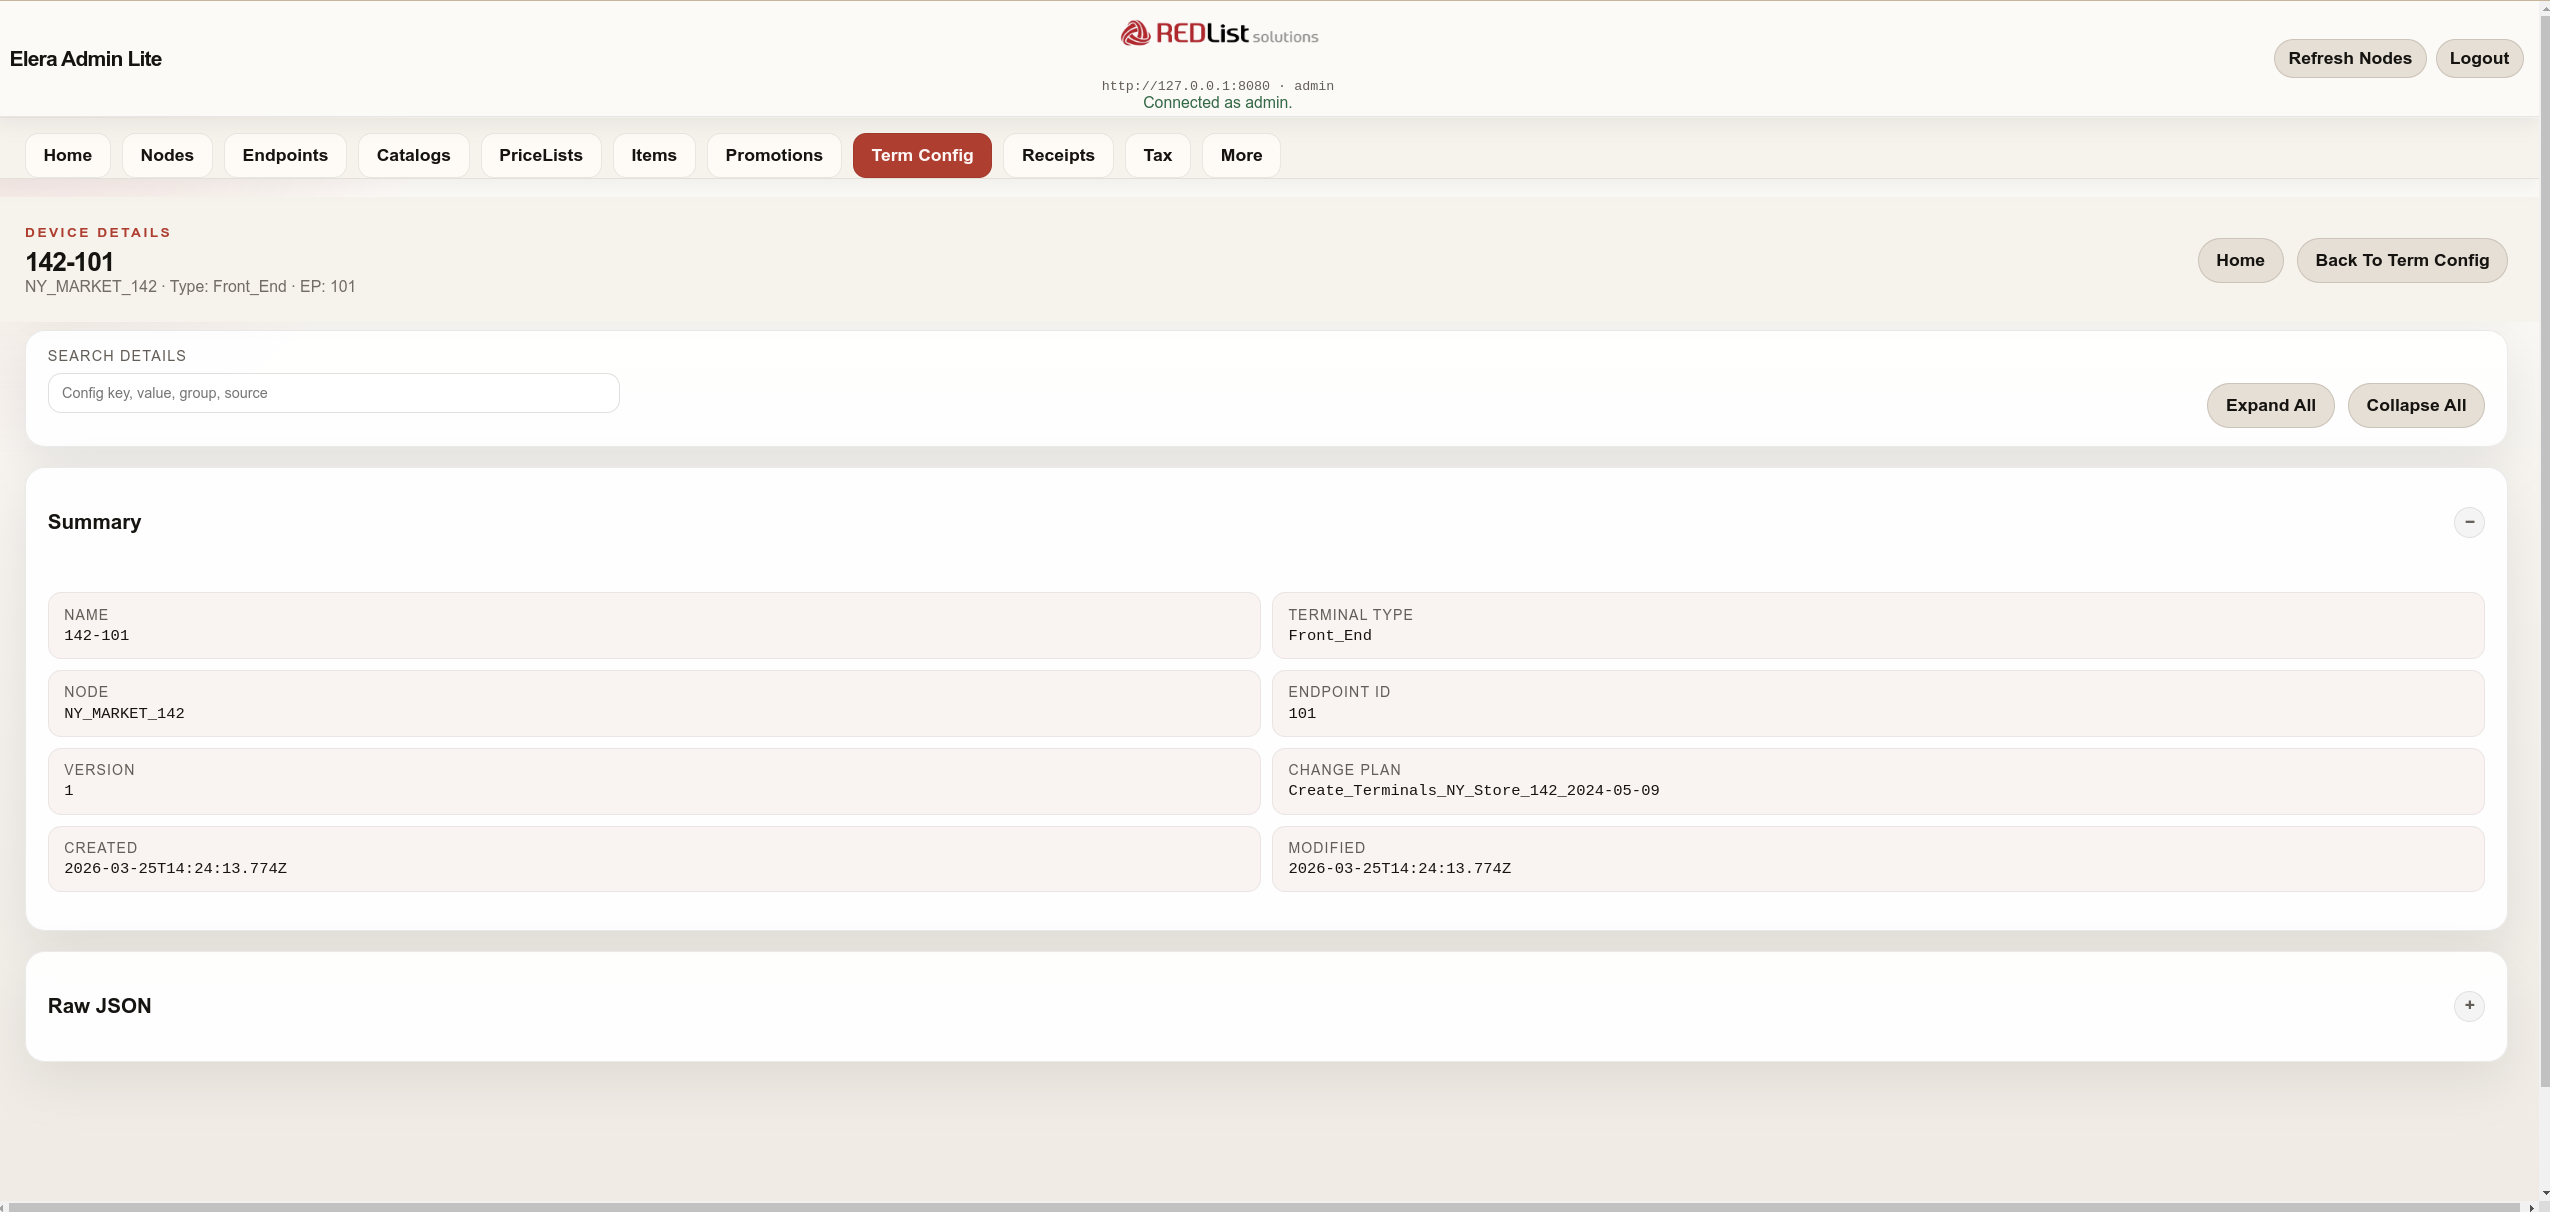Click the Collapse All button
2550x1212 pixels.
coord(2416,405)
